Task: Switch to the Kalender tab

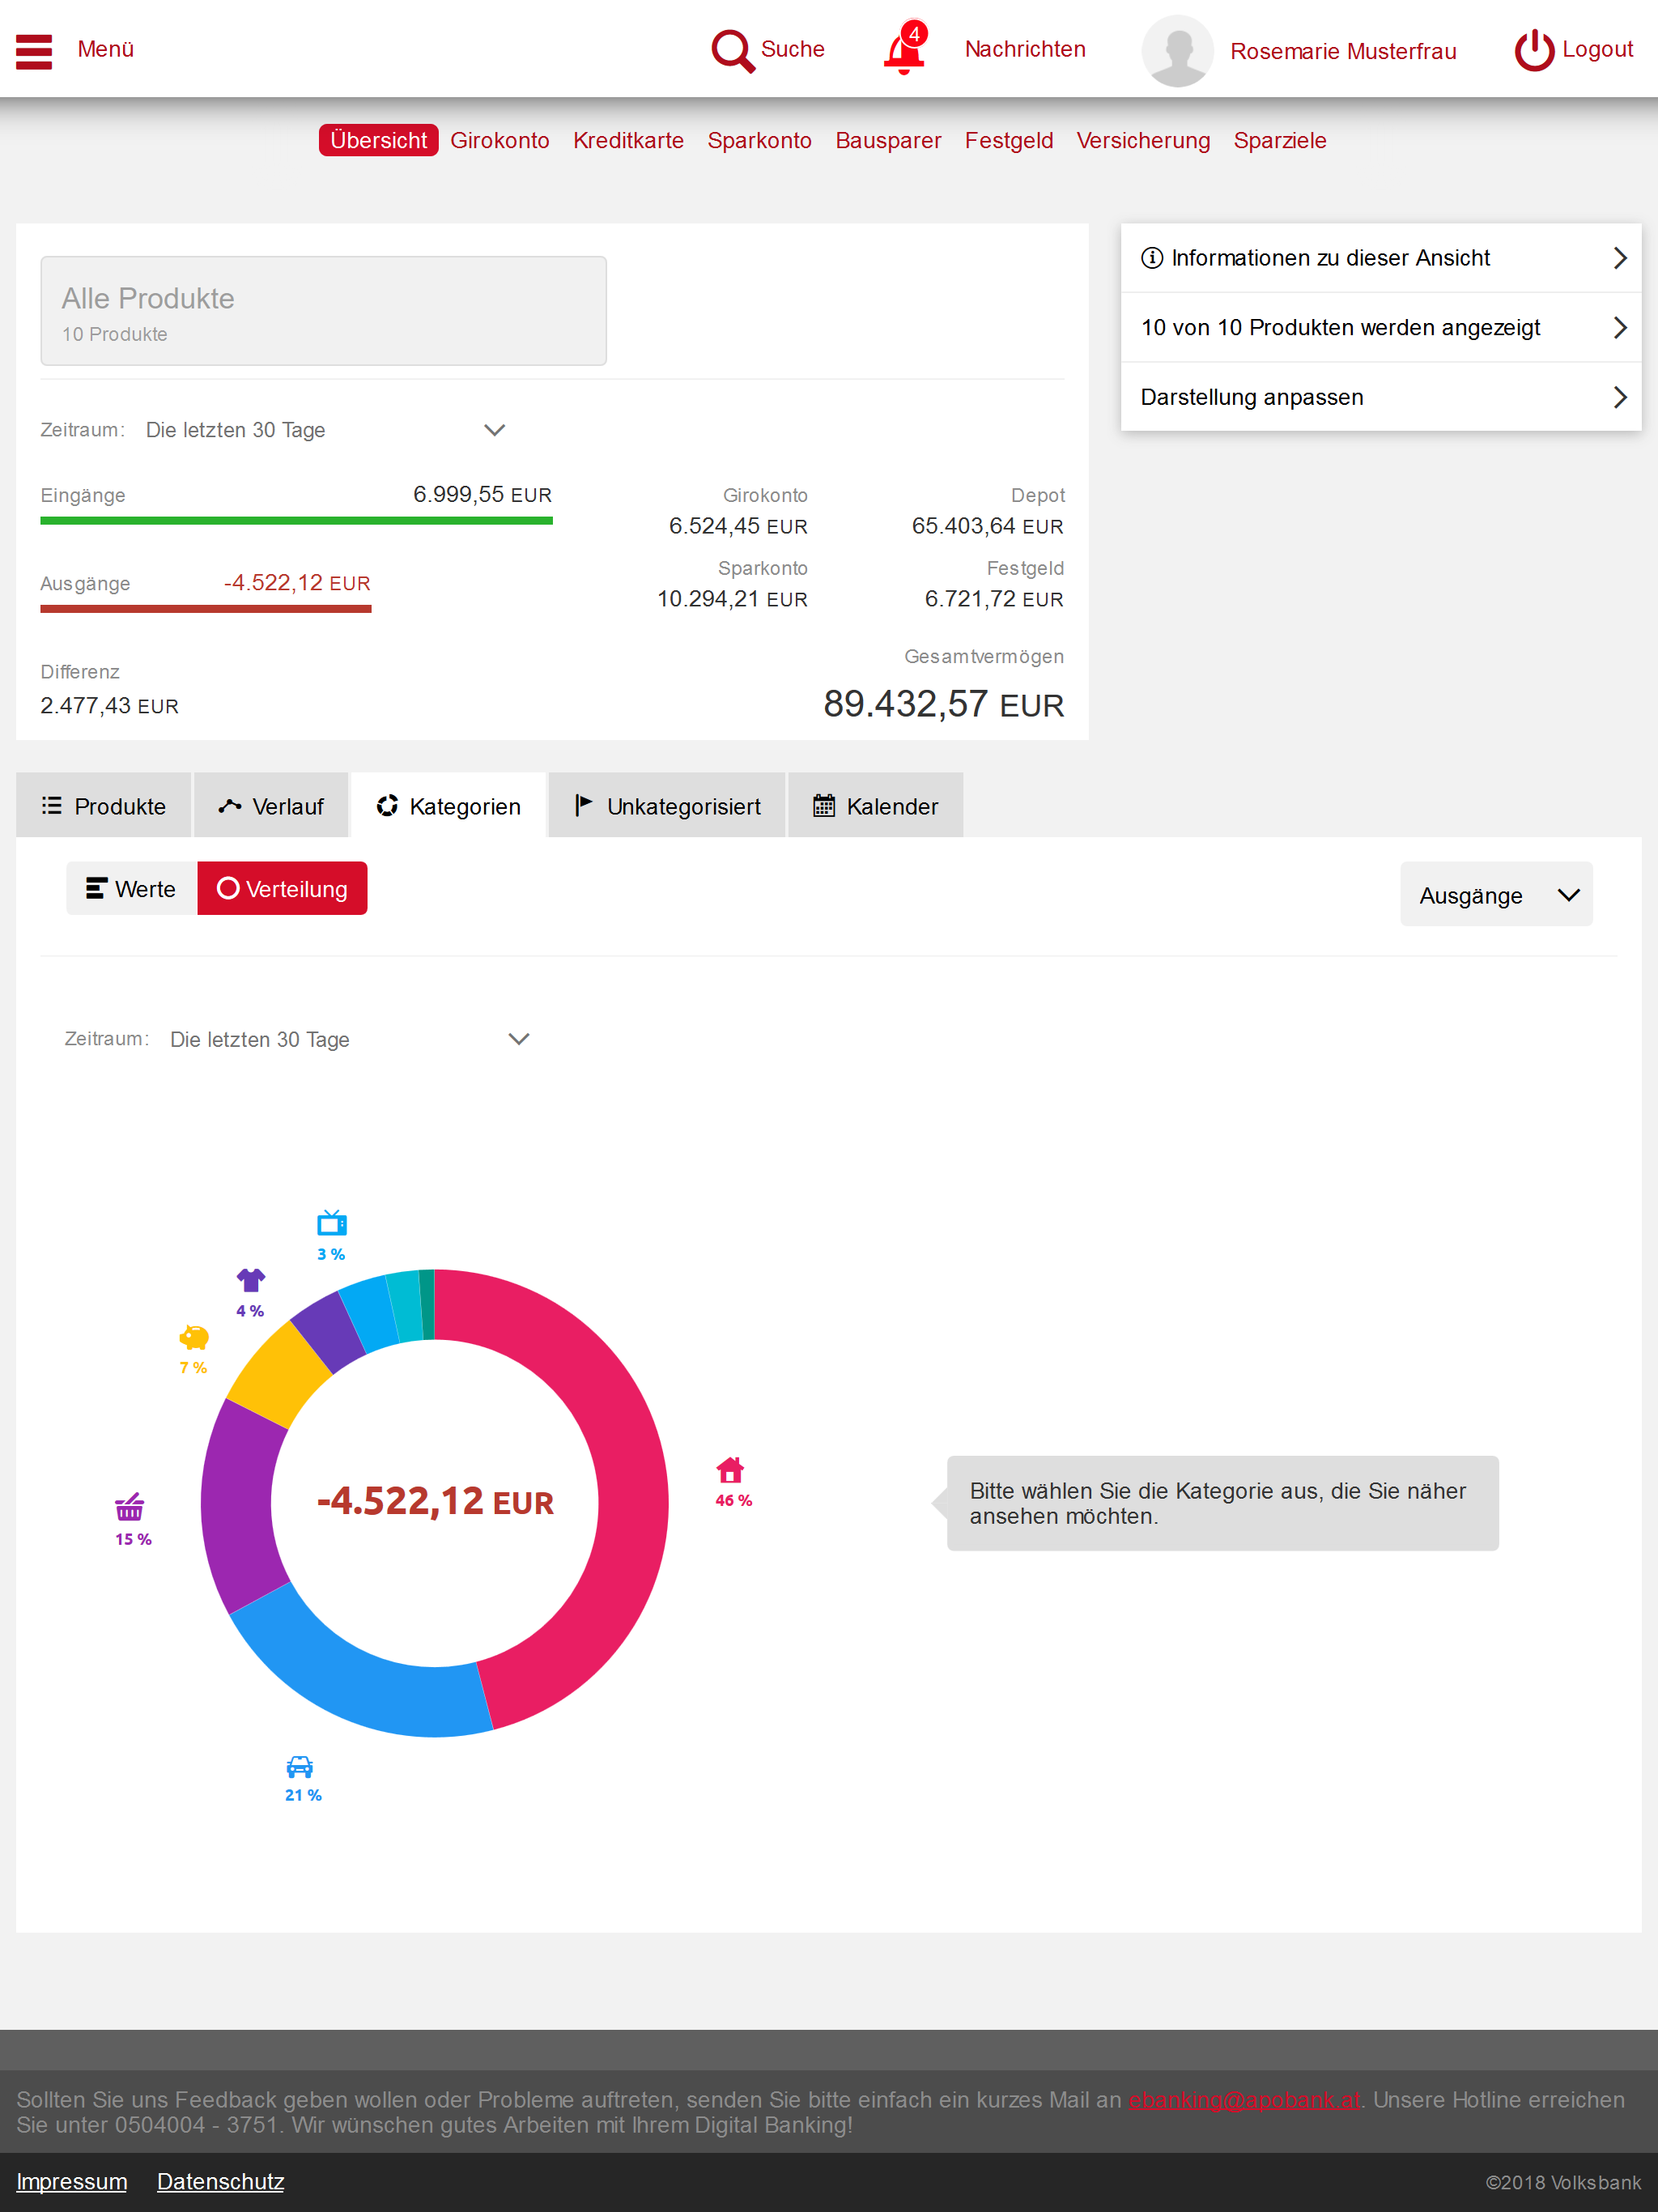Action: tap(876, 806)
